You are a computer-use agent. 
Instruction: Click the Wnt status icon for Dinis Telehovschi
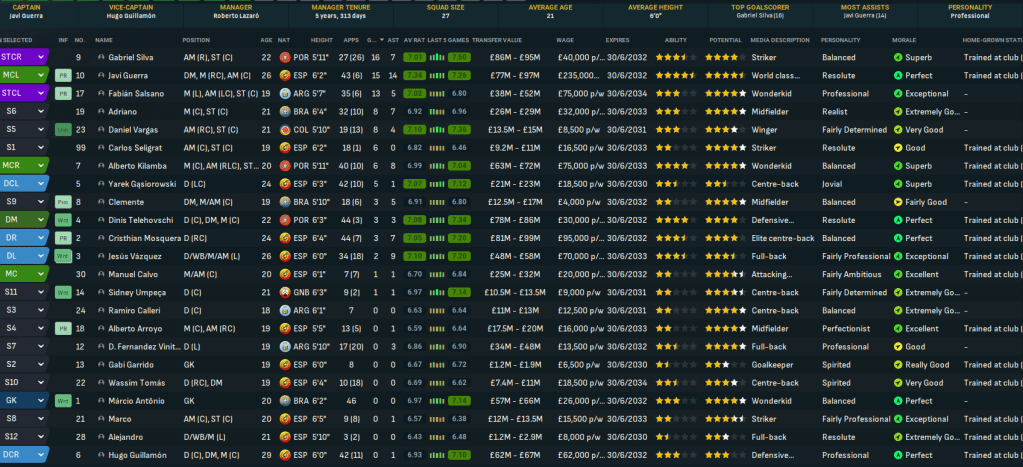click(62, 220)
